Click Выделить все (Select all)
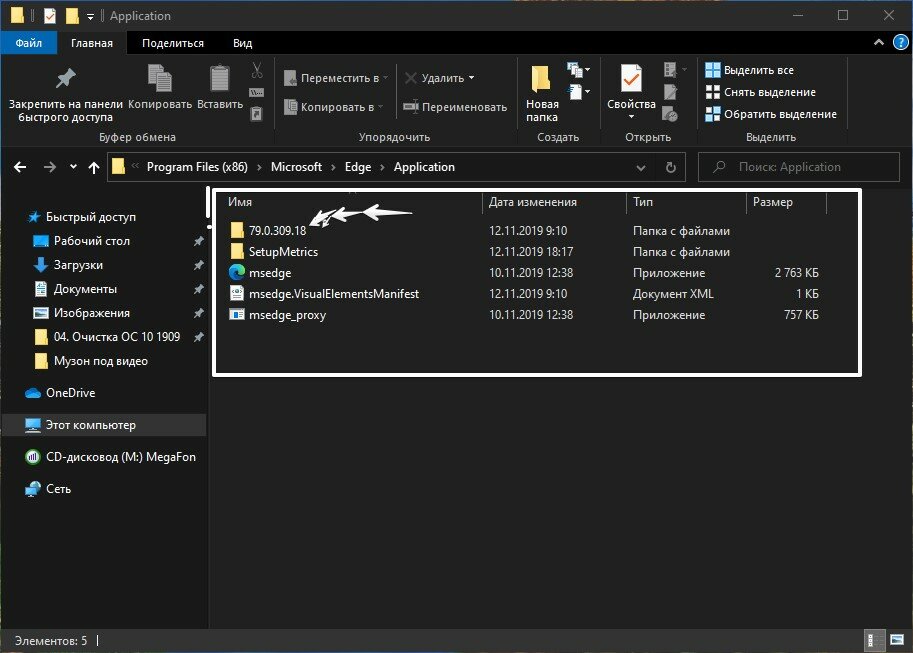This screenshot has height=653, width=913. click(x=749, y=70)
